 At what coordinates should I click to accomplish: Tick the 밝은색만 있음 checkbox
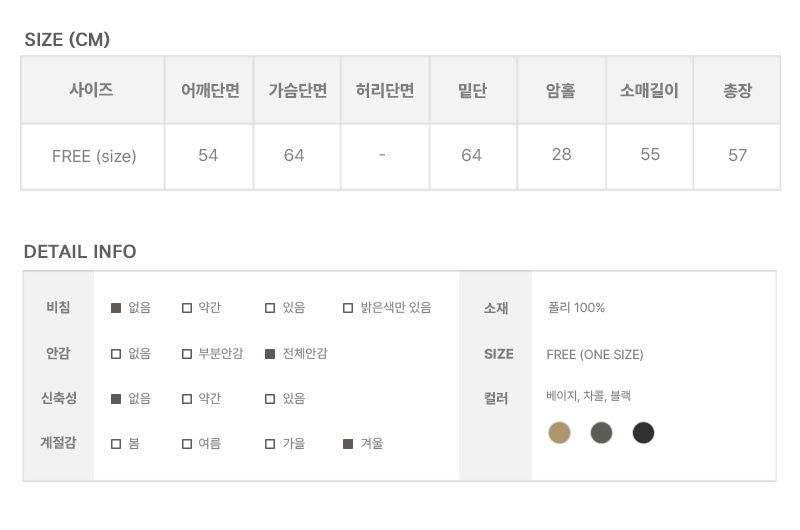[348, 308]
